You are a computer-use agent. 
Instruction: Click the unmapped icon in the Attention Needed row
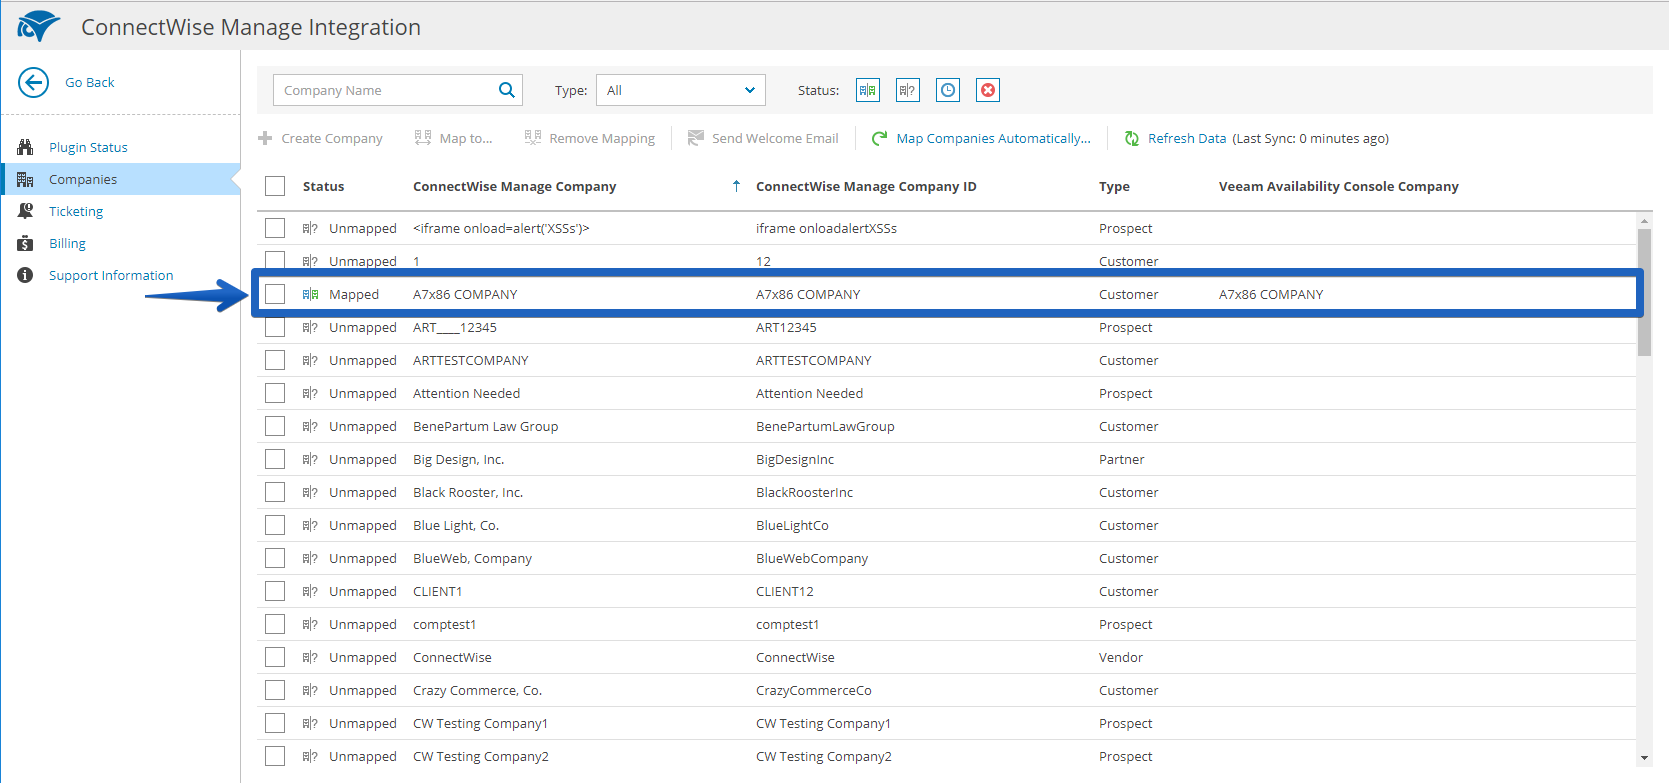click(x=310, y=393)
